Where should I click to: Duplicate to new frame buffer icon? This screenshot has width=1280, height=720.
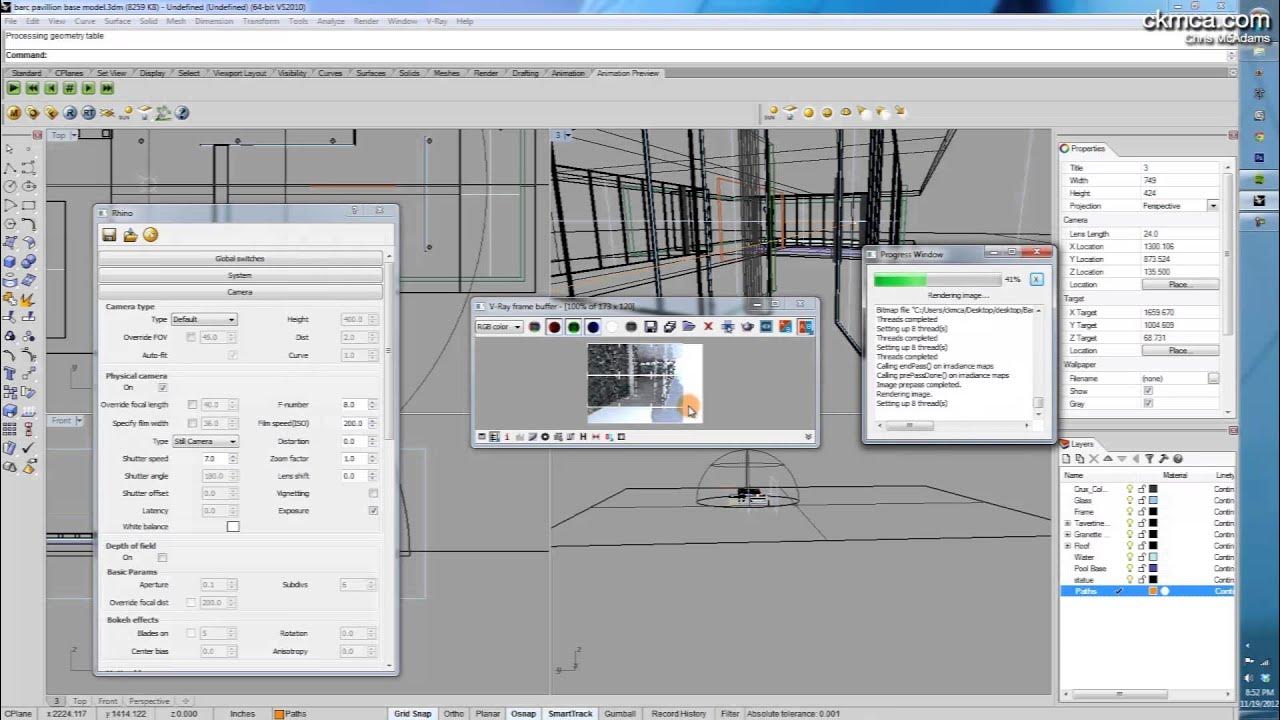[x=670, y=327]
